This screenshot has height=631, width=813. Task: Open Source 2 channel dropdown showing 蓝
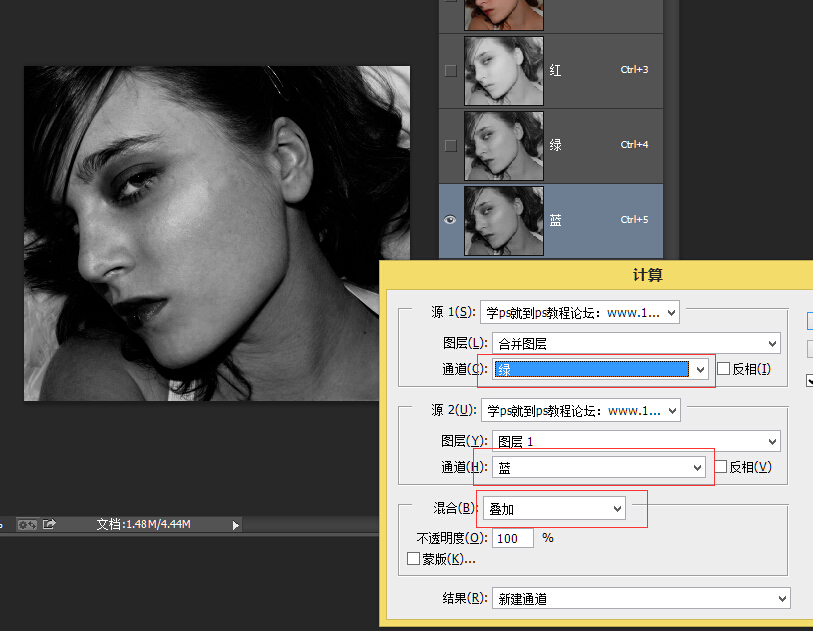pyautogui.click(x=599, y=467)
